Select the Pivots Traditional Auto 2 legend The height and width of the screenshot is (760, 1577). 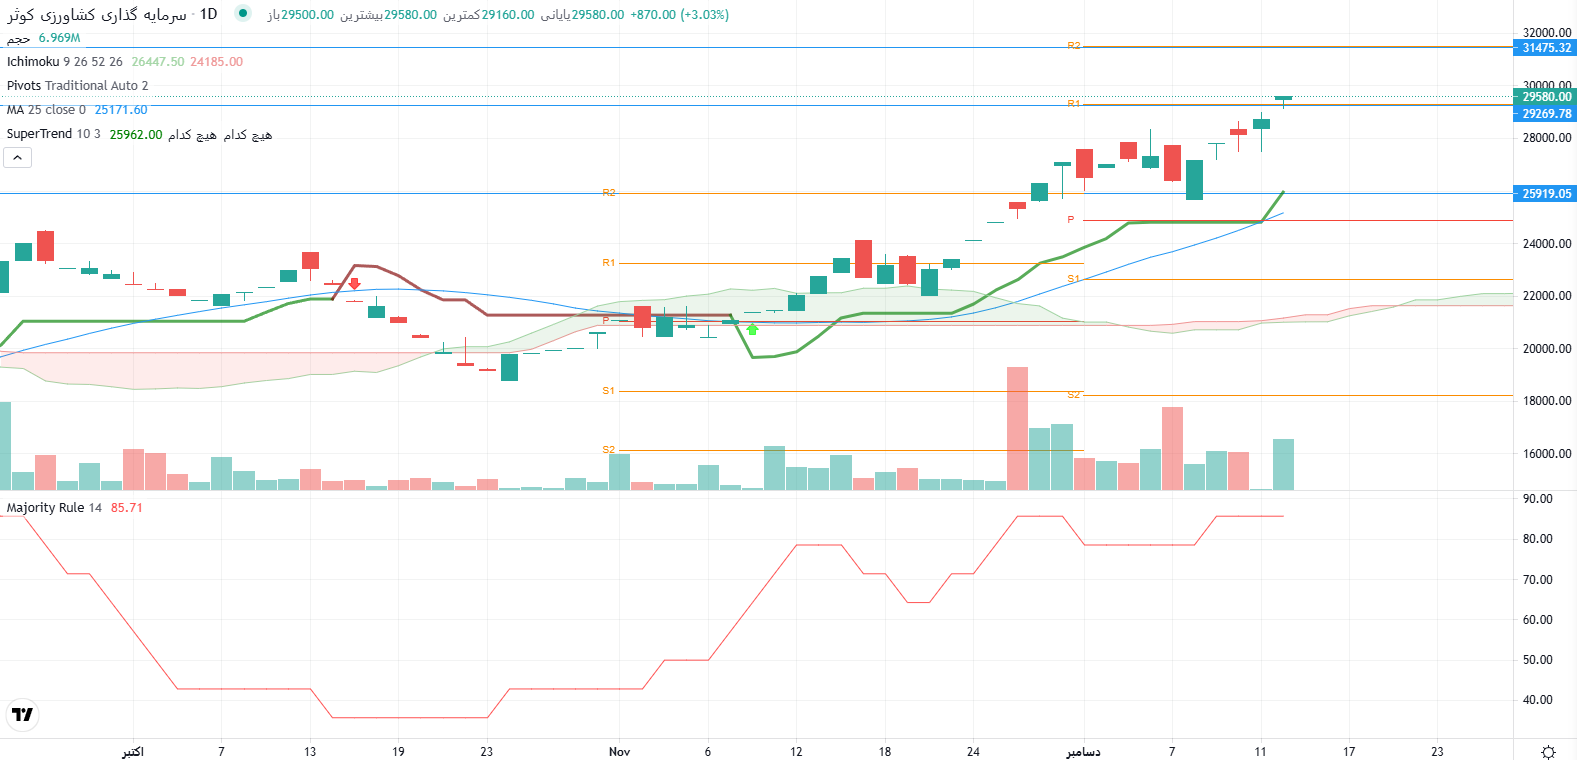click(77, 86)
